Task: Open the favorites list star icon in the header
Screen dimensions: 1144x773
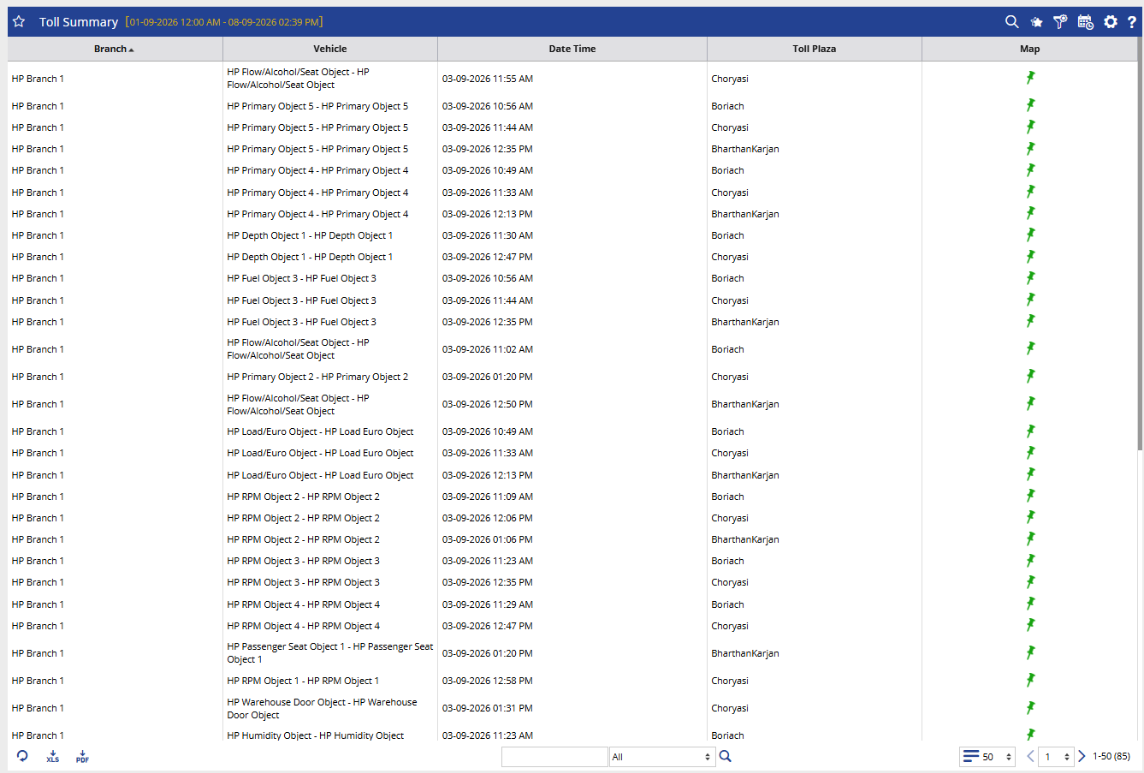Action: (1036, 22)
